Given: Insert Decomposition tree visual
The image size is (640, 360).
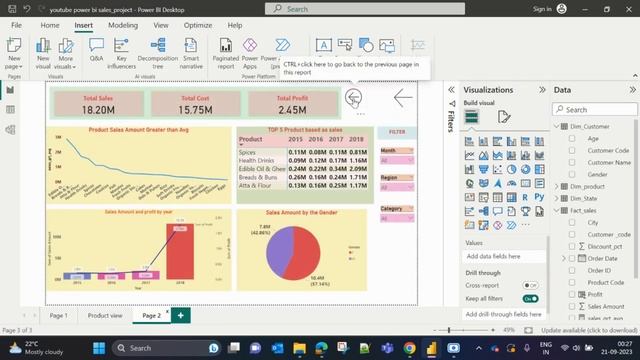Looking at the screenshot, I should point(158,53).
